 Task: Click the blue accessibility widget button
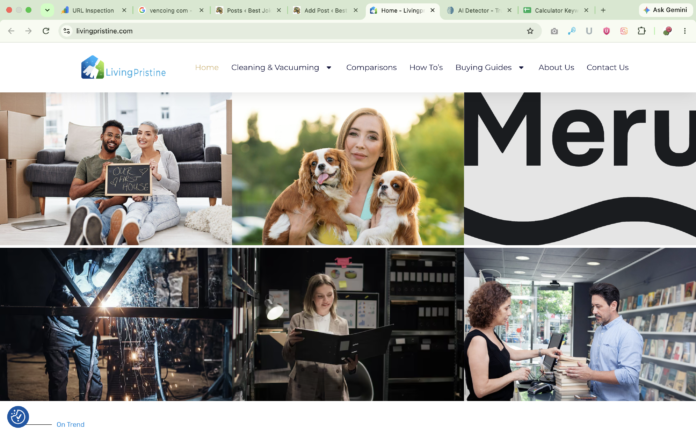(18, 416)
